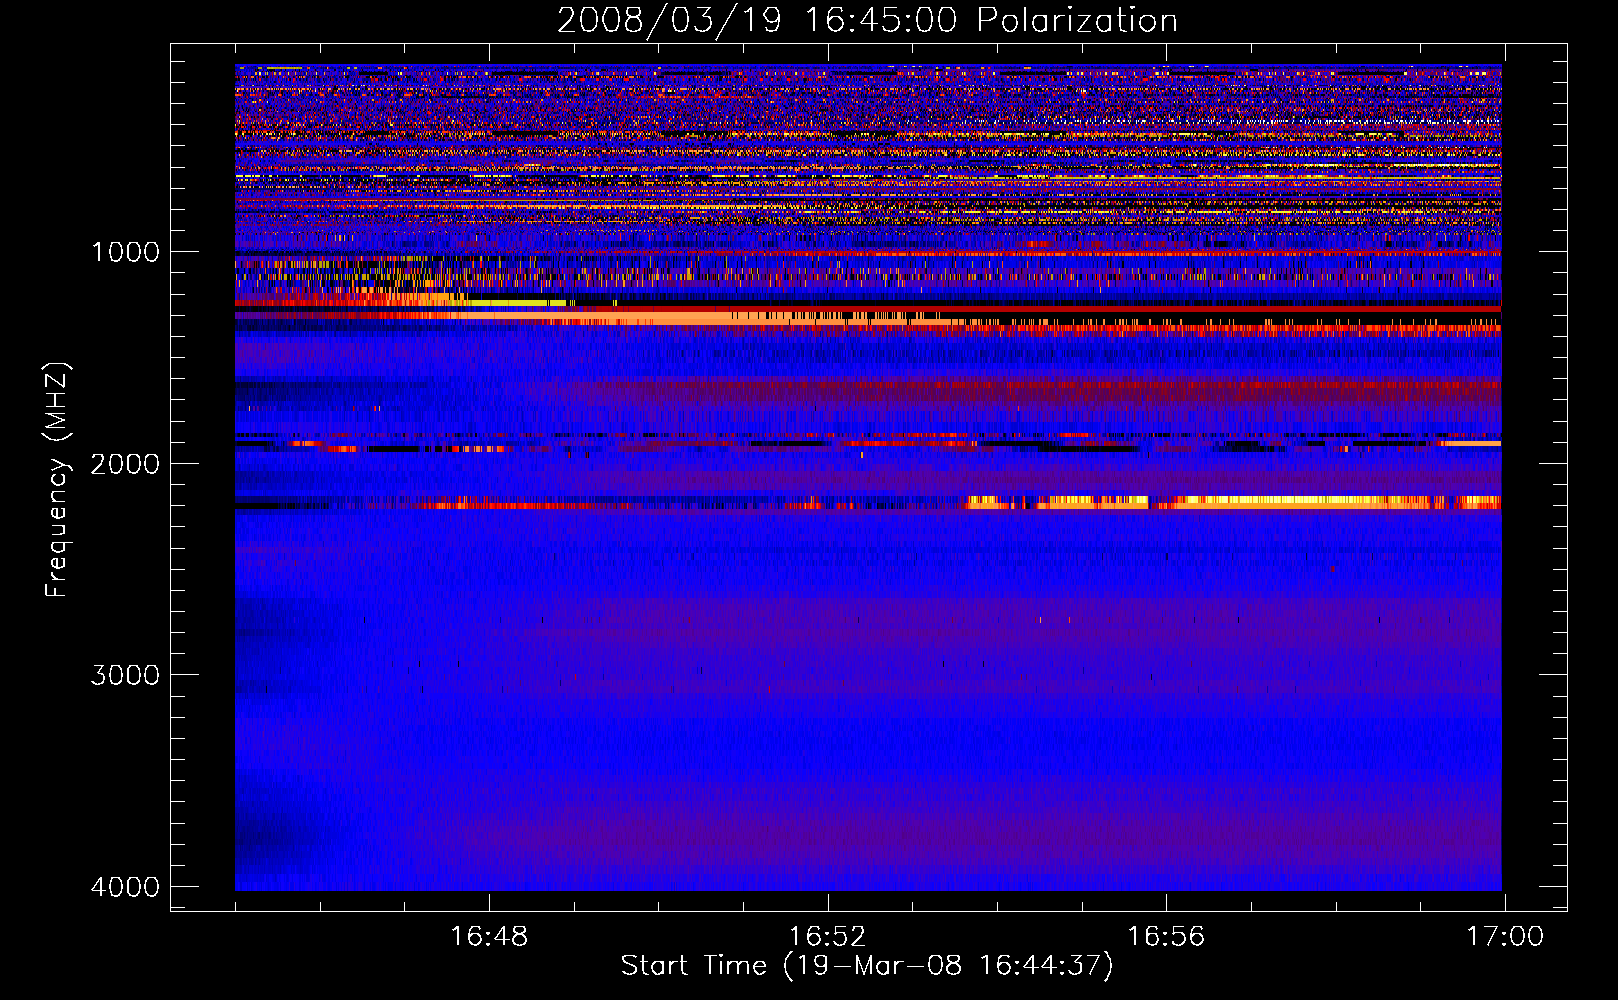Click the 17:00 time tick label
This screenshot has width=1618, height=1000.
(1505, 937)
